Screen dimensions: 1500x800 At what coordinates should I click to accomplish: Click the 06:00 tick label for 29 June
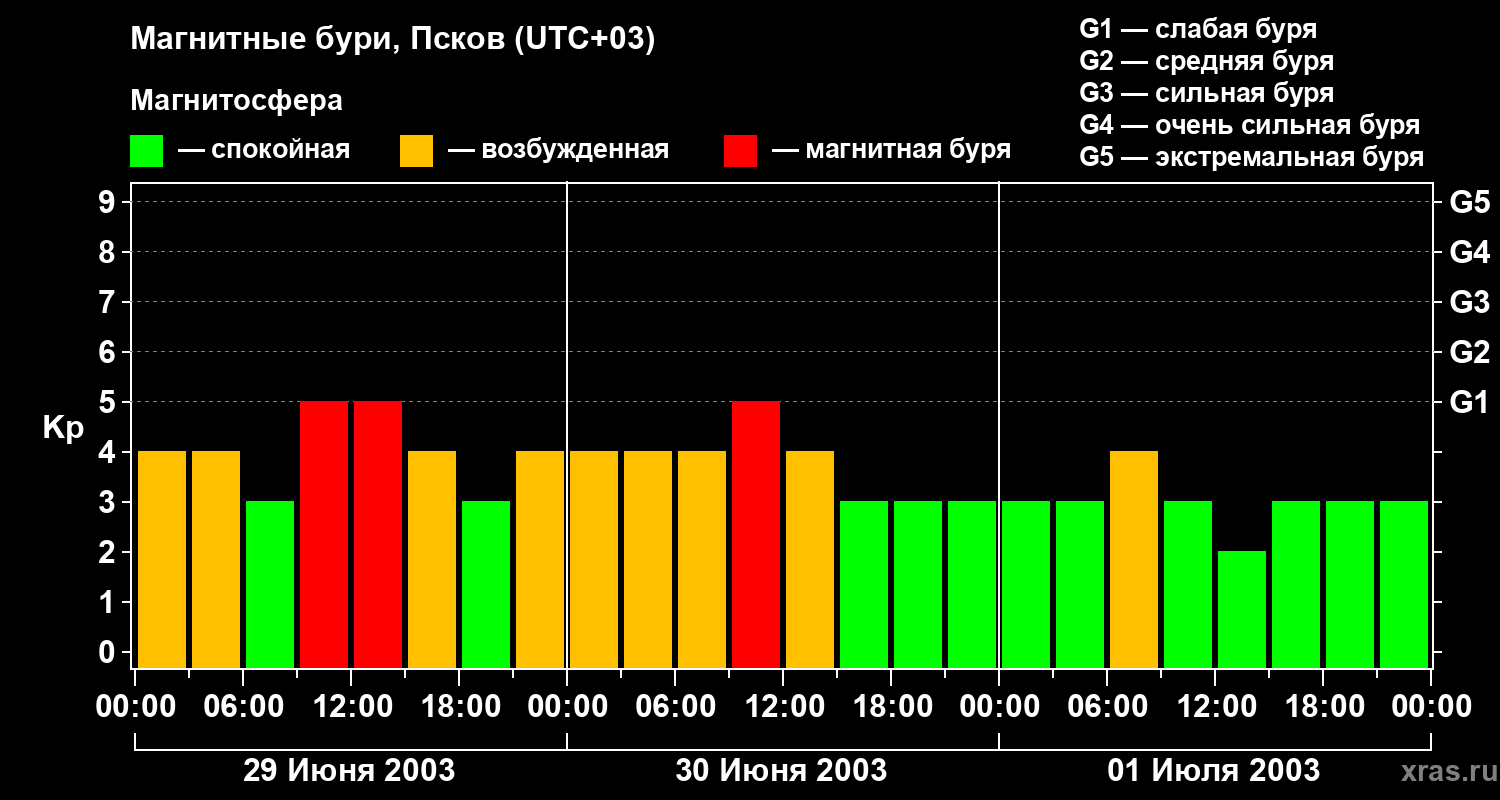click(243, 707)
